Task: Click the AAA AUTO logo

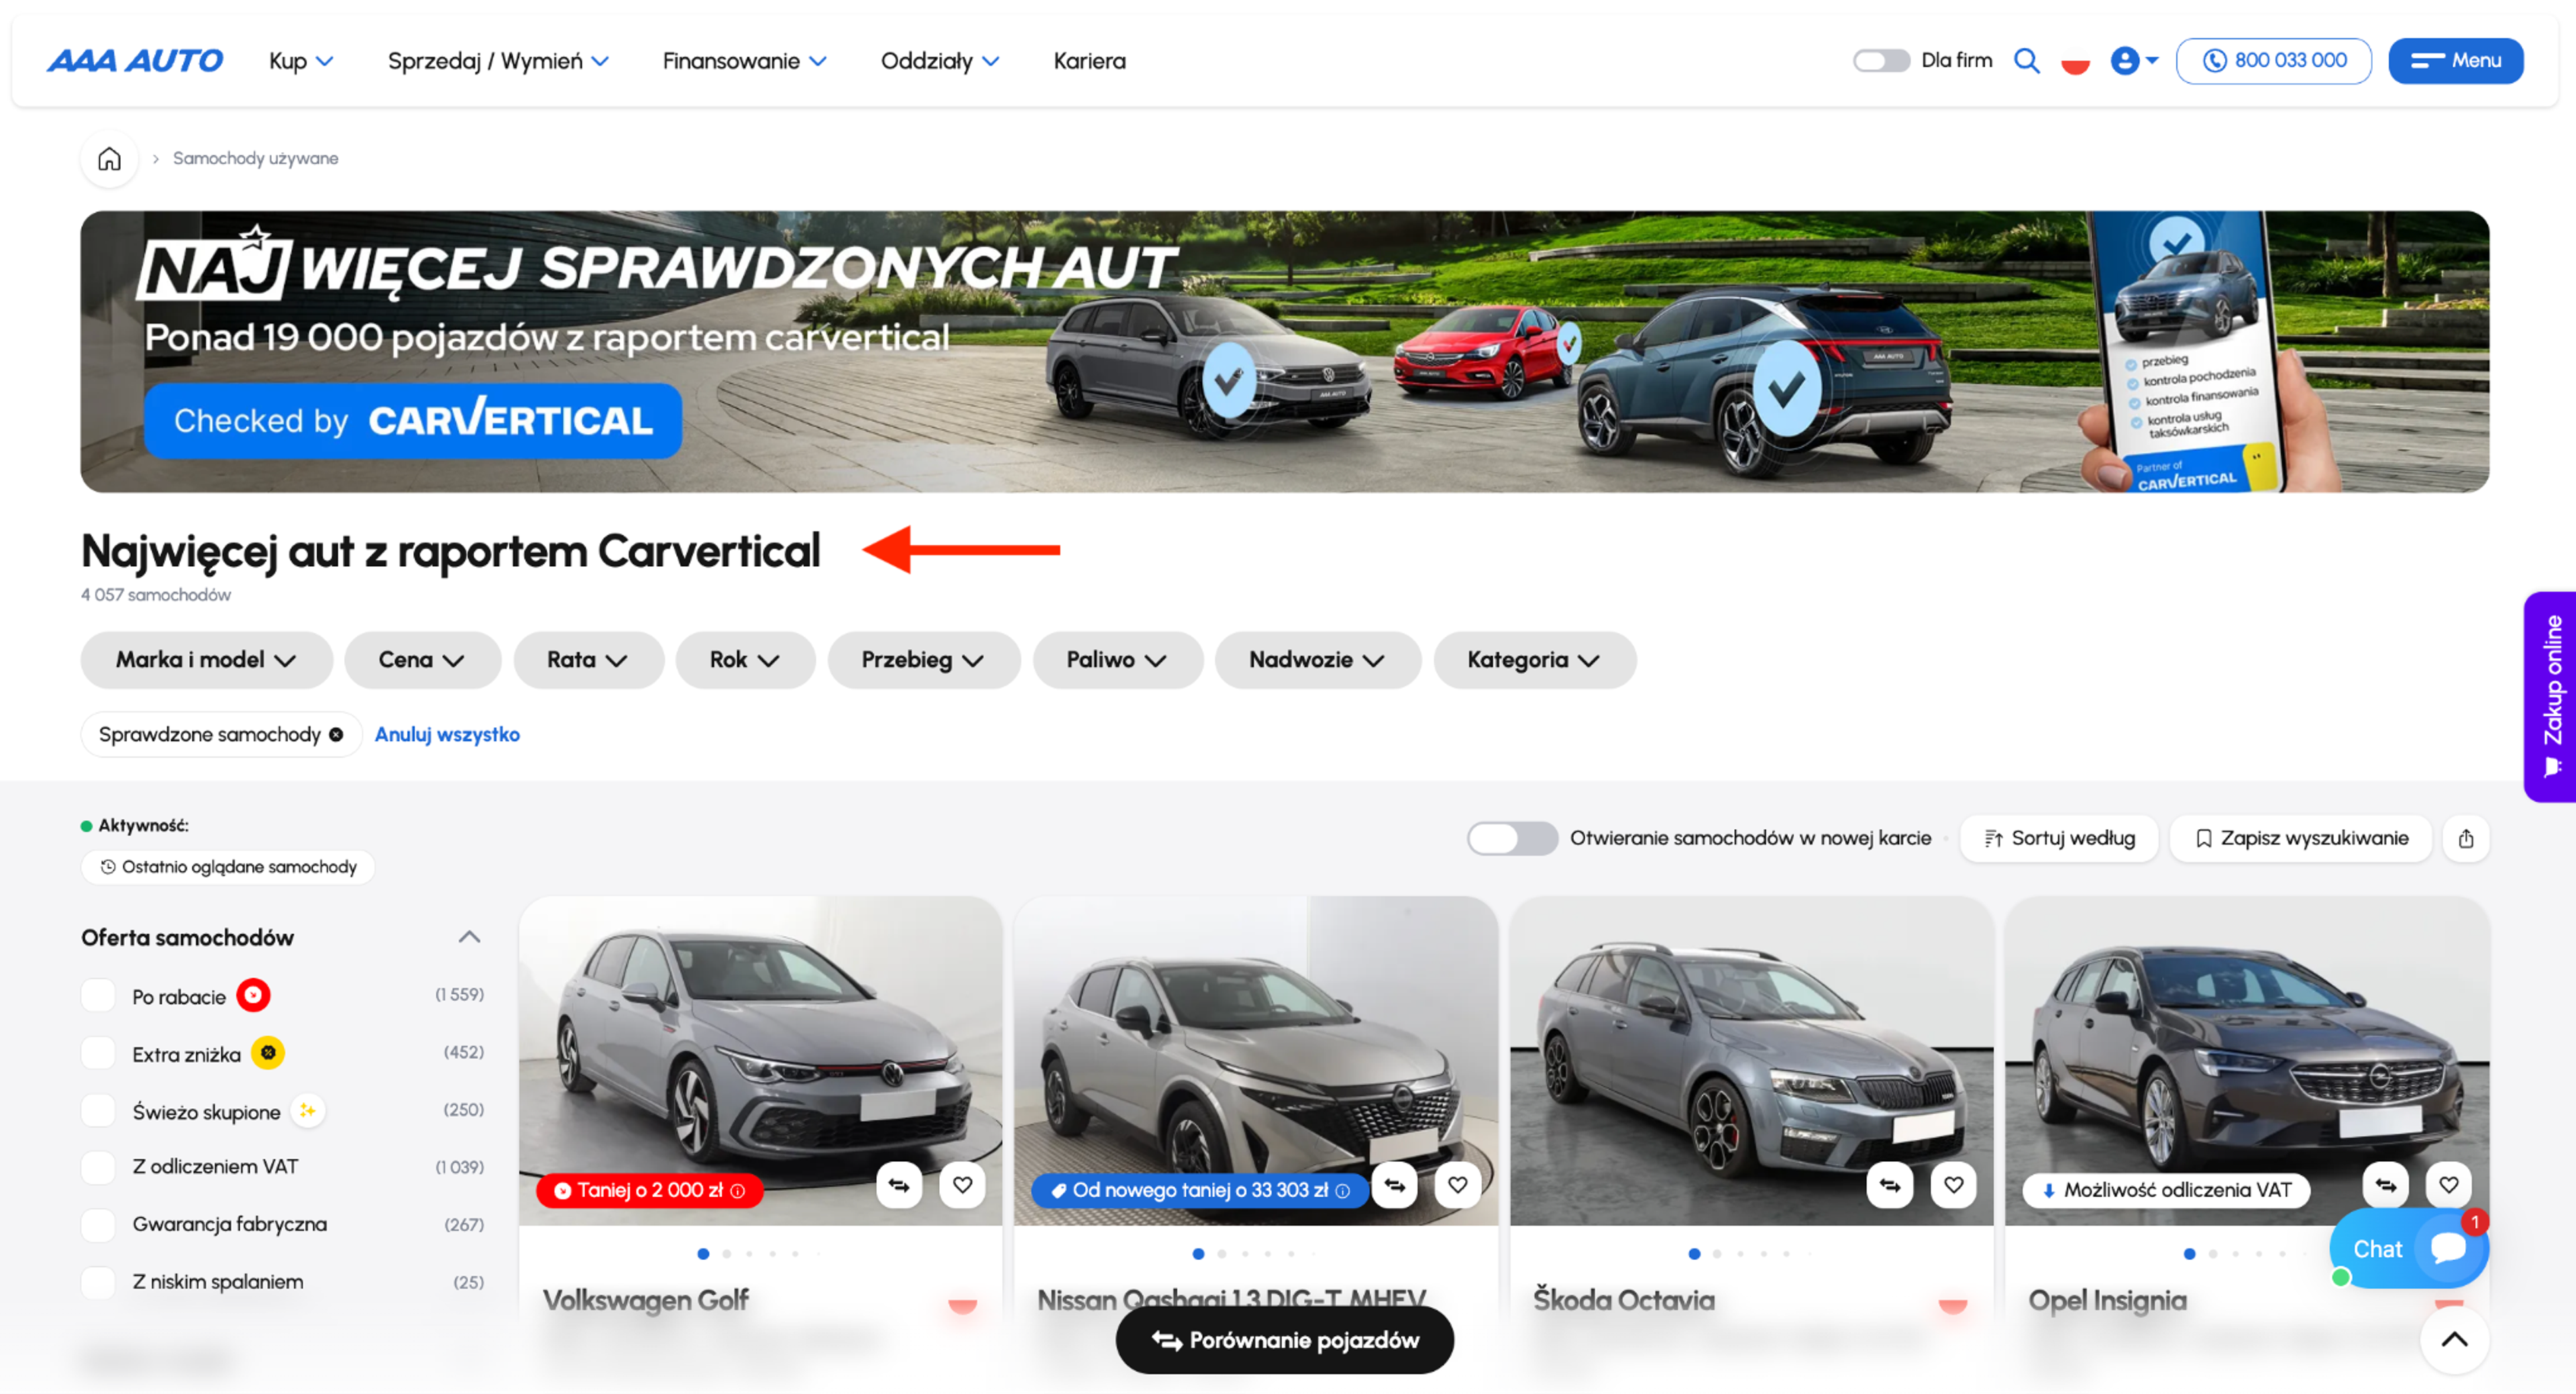Action: tap(135, 61)
